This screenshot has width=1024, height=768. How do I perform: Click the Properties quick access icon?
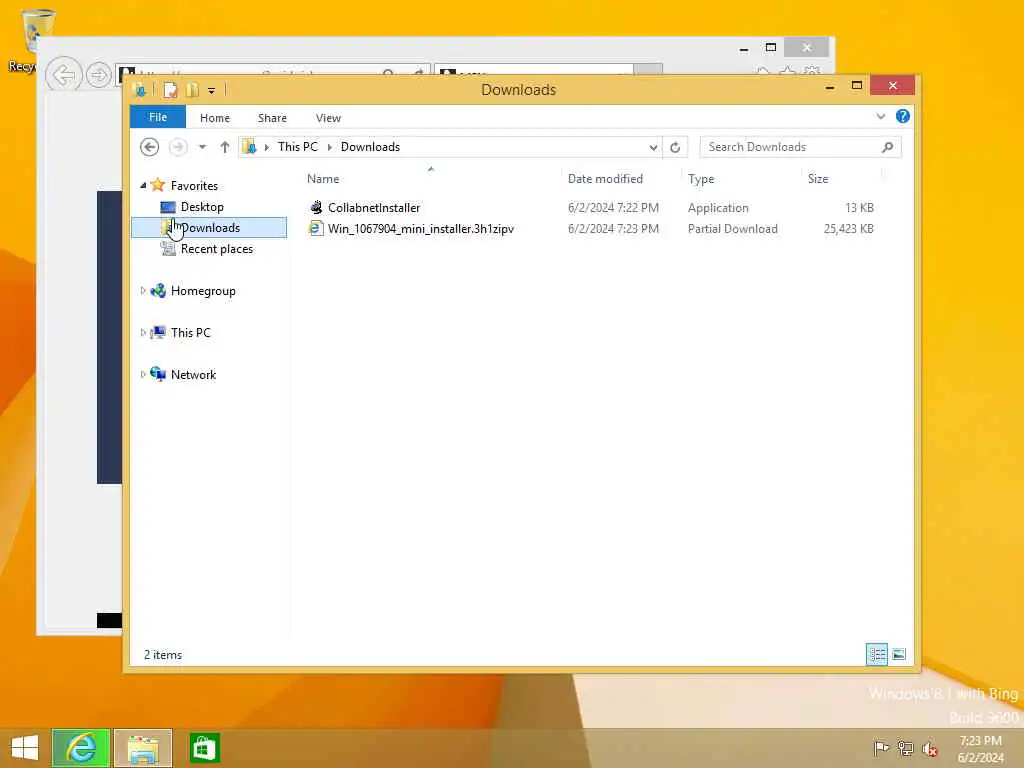pyautogui.click(x=170, y=90)
